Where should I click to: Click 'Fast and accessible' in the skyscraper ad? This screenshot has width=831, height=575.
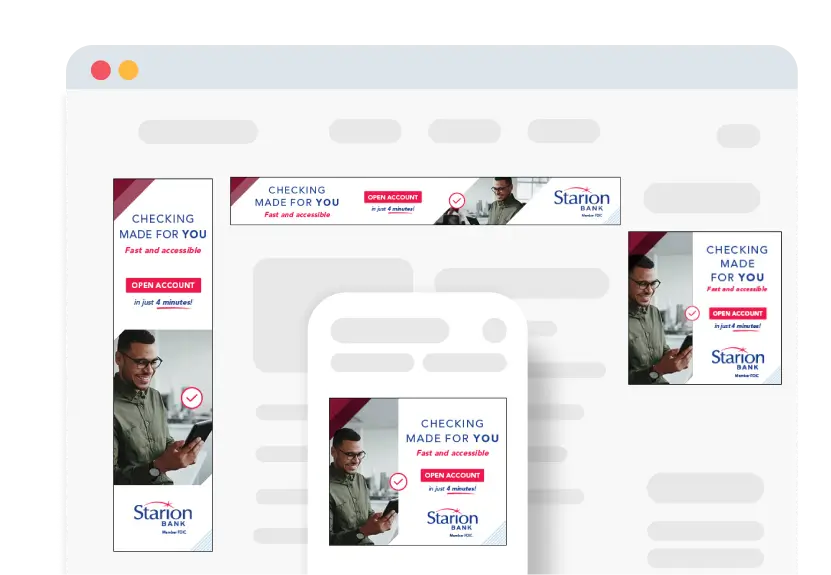coord(163,250)
